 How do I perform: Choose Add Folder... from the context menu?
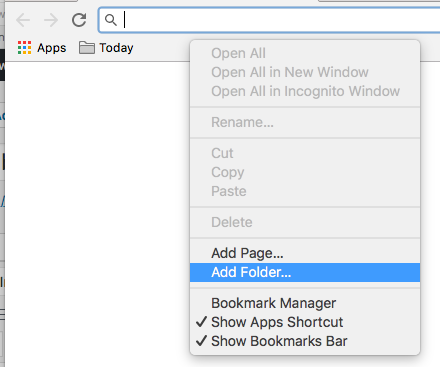click(305, 272)
